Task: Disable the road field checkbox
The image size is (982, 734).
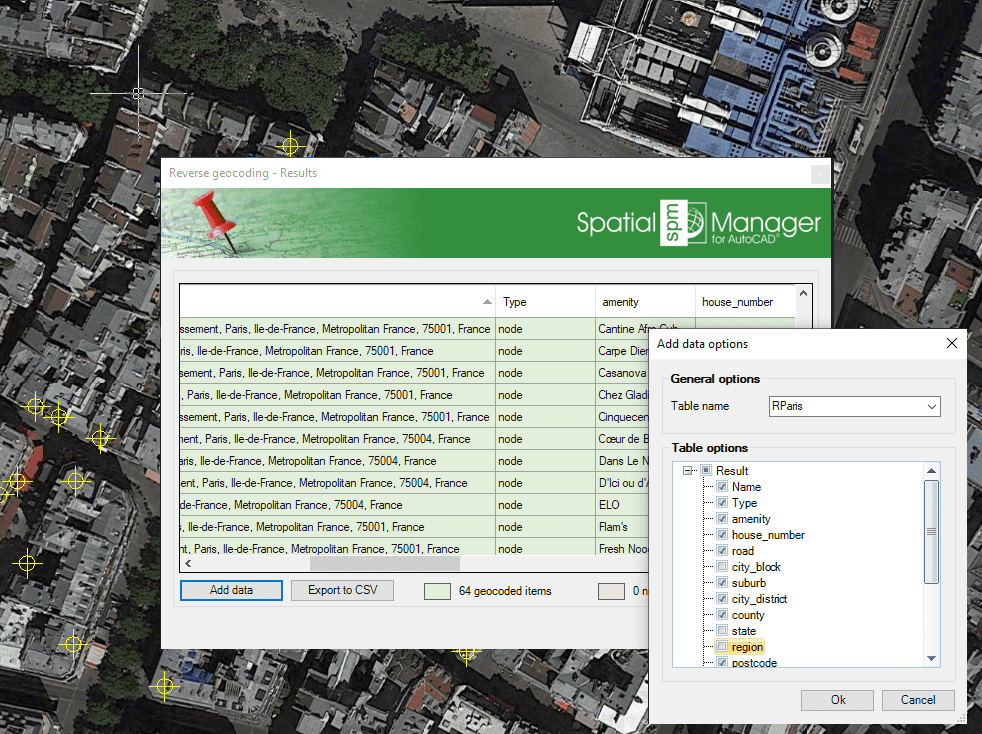Action: [x=722, y=550]
